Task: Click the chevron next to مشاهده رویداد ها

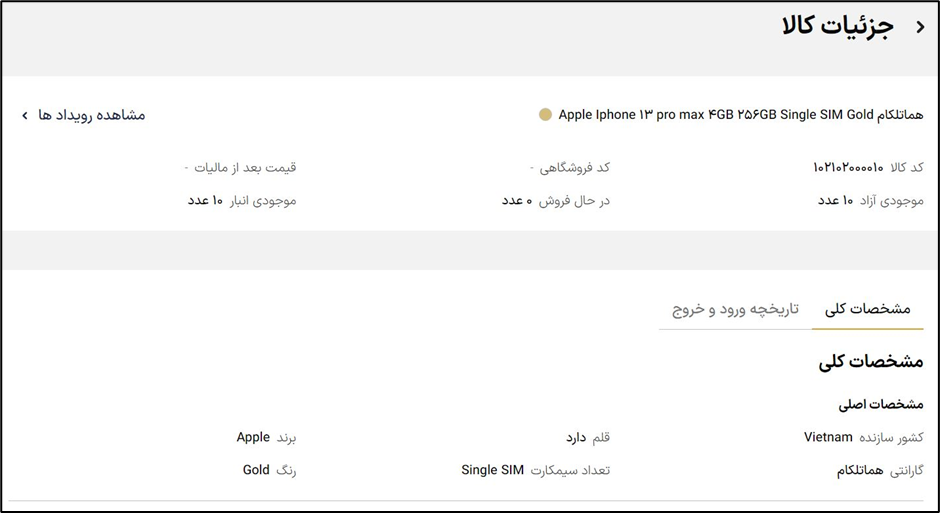Action: [24, 116]
